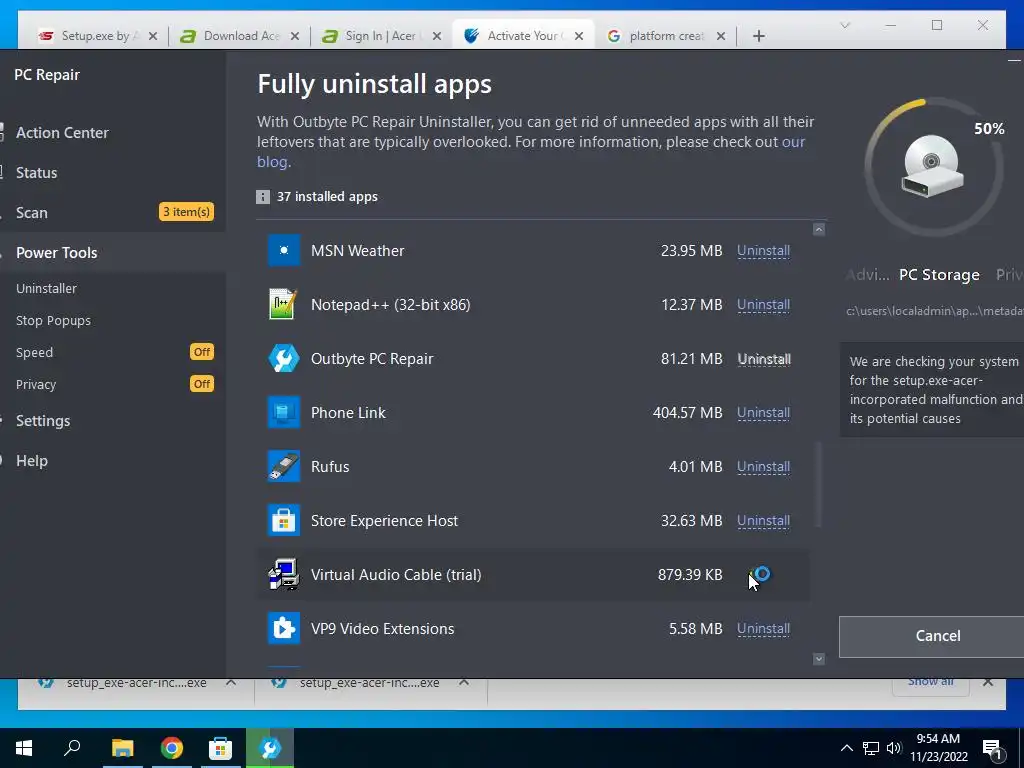
Task: Open taskbar search magnifier
Action: click(72, 748)
